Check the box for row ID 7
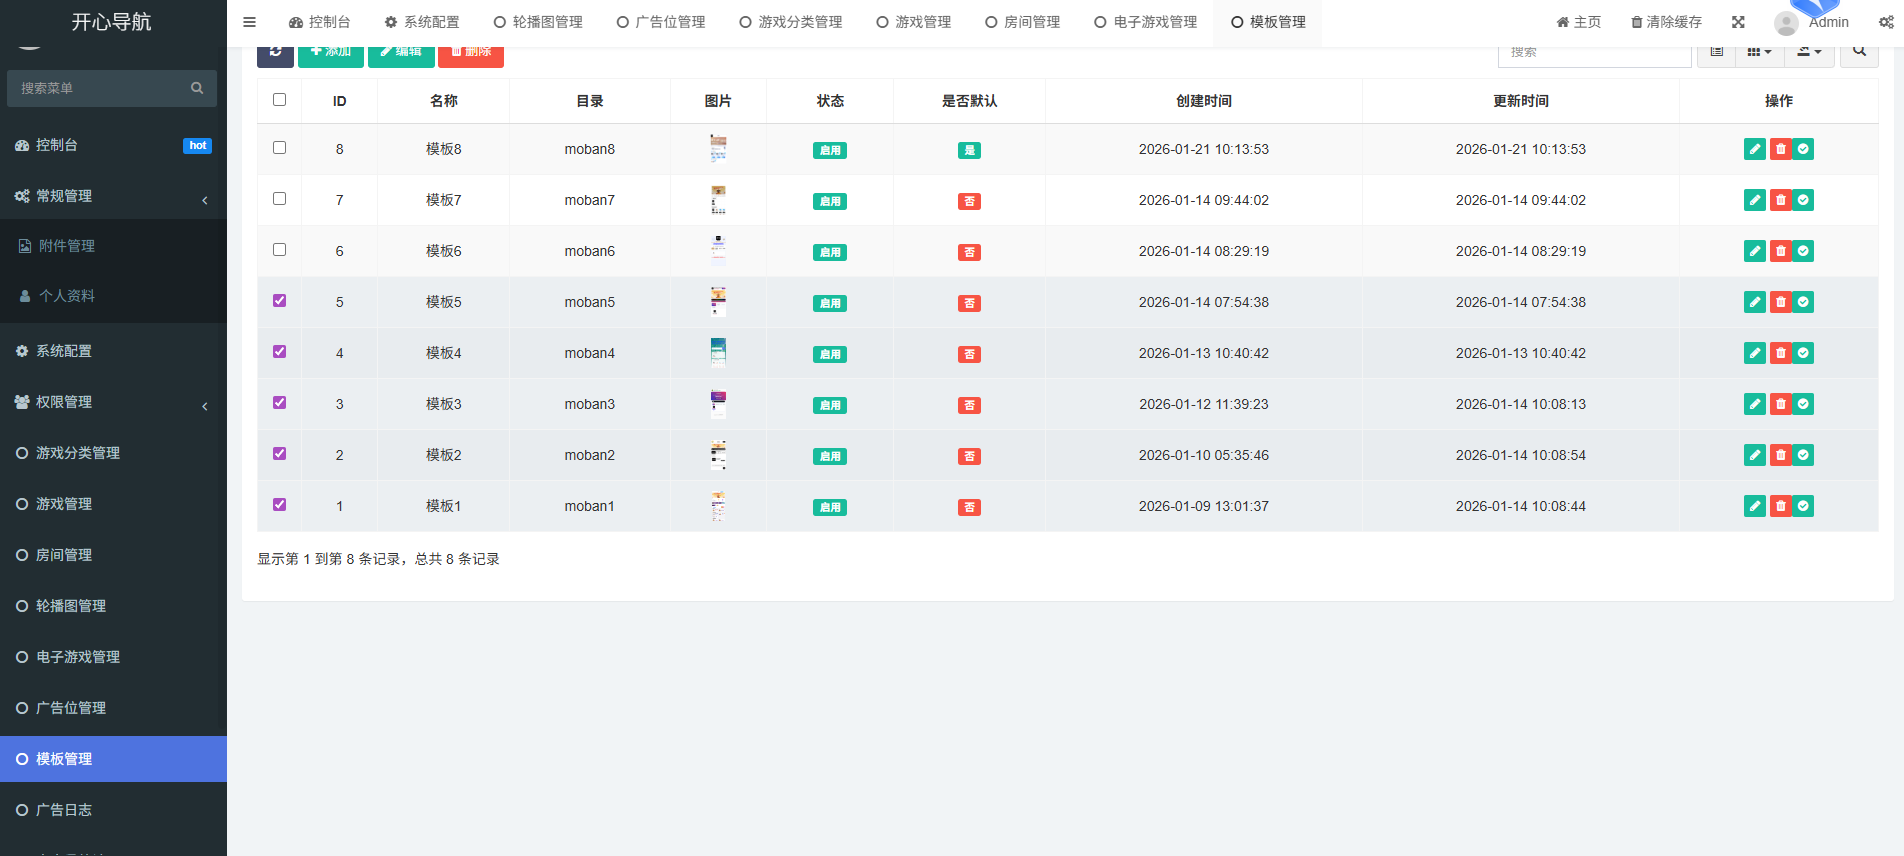1904x856 pixels. pos(279,199)
